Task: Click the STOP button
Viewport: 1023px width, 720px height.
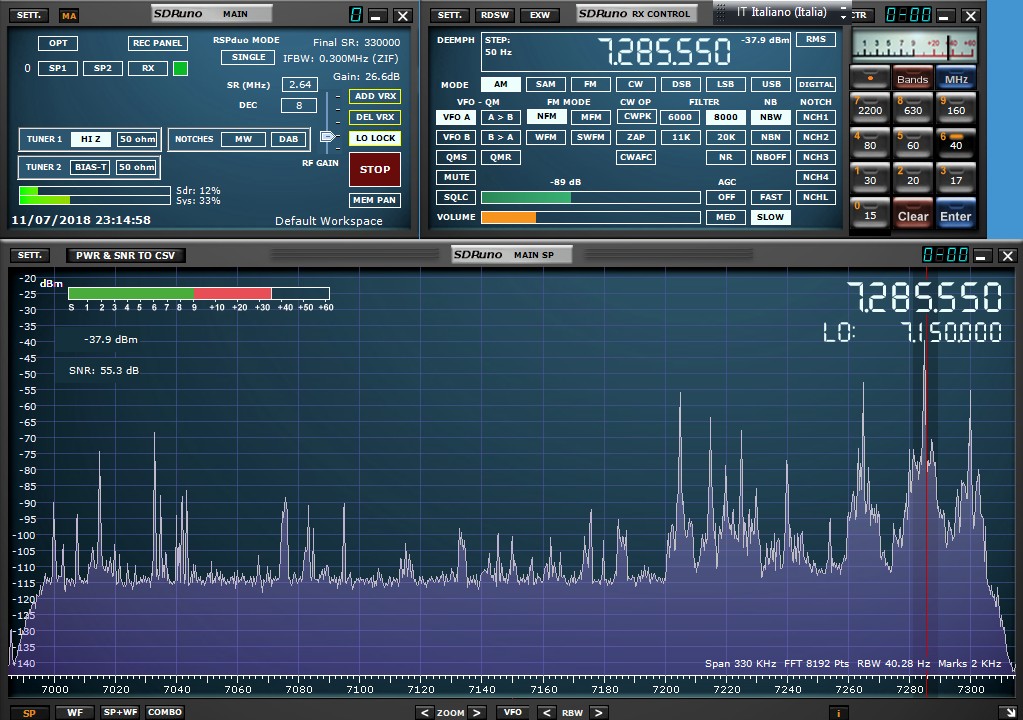Action: point(375,170)
